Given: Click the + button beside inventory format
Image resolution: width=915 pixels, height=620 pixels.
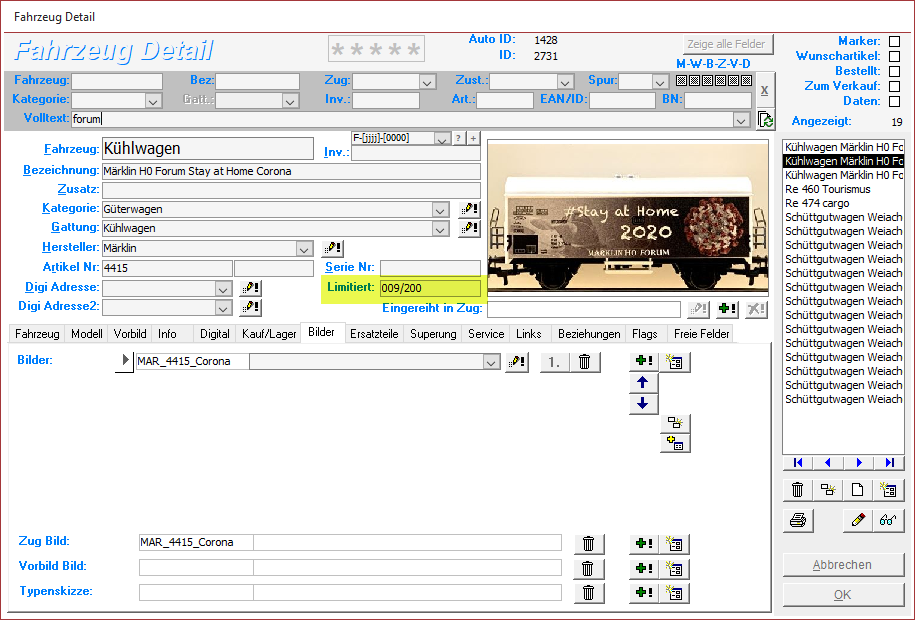Looking at the screenshot, I should [473, 138].
